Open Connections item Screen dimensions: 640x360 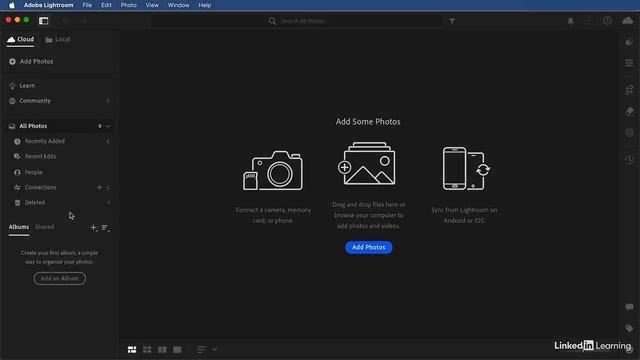tap(35, 187)
